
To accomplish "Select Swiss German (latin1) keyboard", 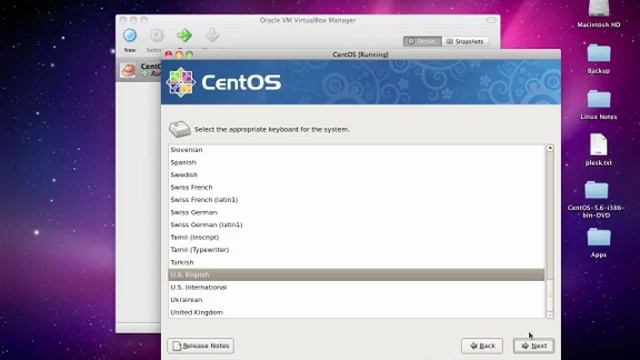I will tap(356, 224).
